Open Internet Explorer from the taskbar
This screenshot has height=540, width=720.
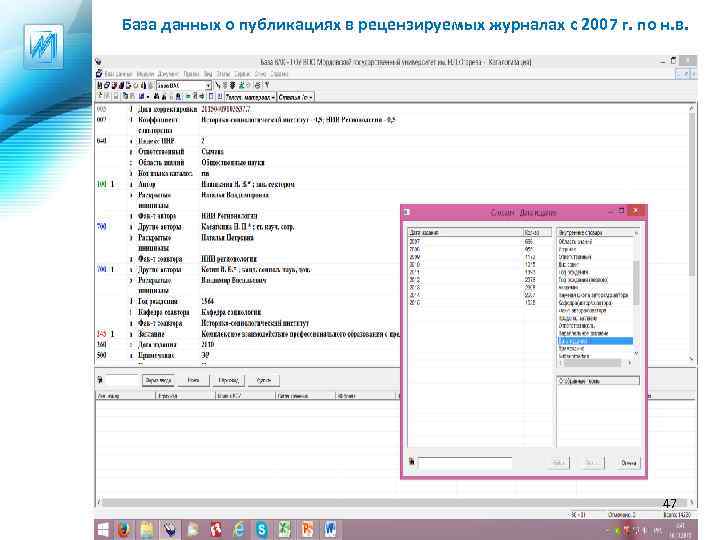coord(239,530)
